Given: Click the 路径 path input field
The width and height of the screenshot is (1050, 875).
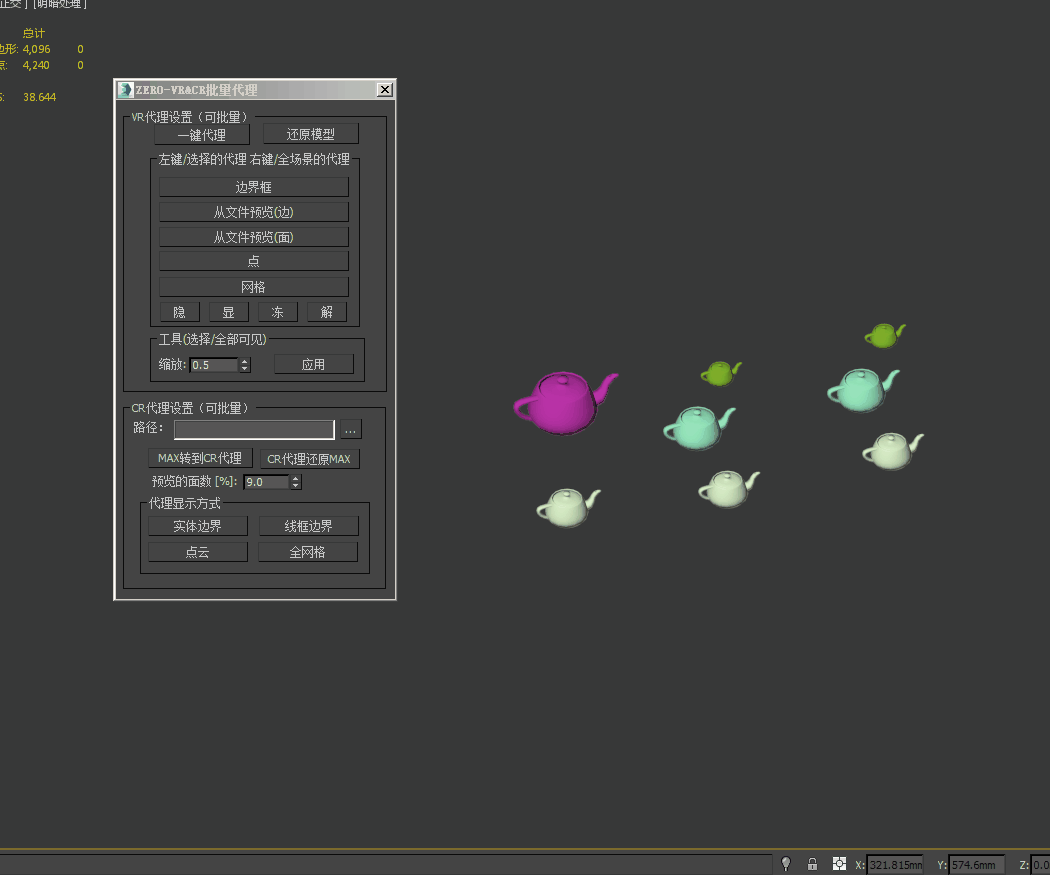Looking at the screenshot, I should pyautogui.click(x=254, y=429).
